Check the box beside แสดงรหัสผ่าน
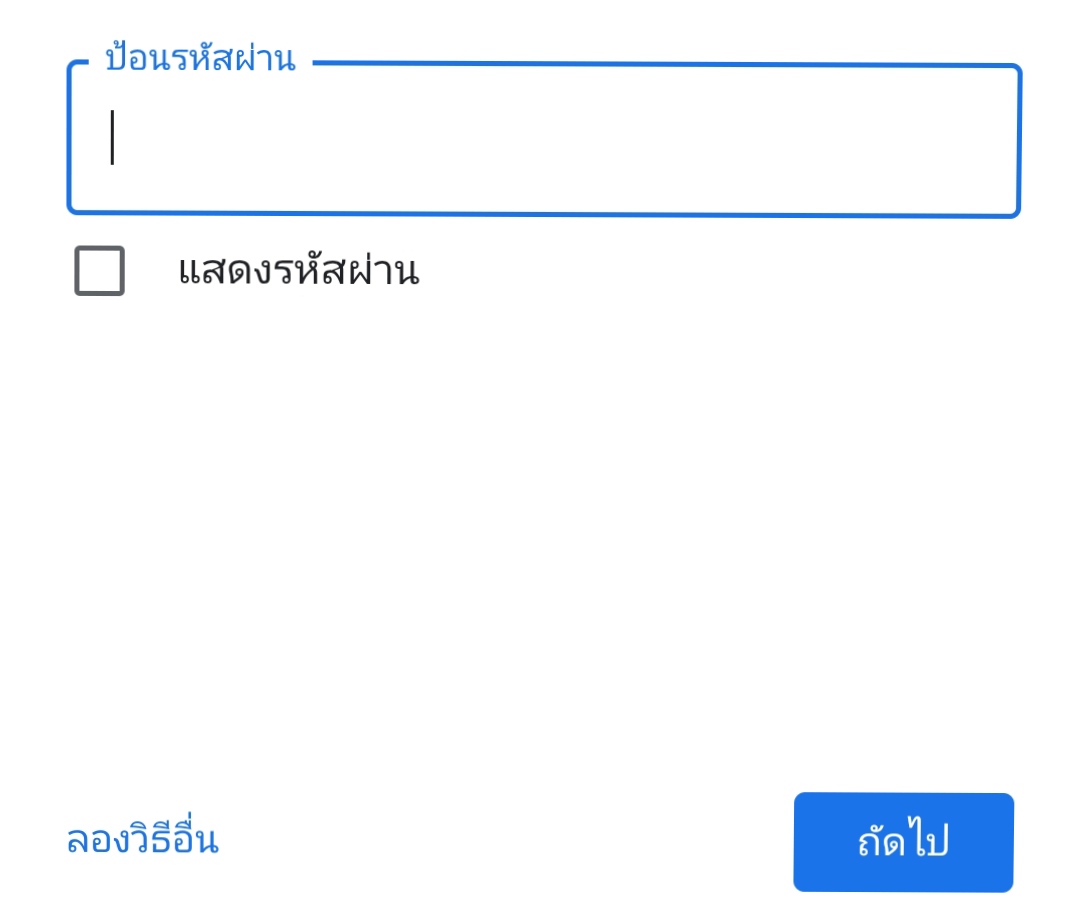Image resolution: width=1074 pixels, height=912 pixels. point(99,271)
